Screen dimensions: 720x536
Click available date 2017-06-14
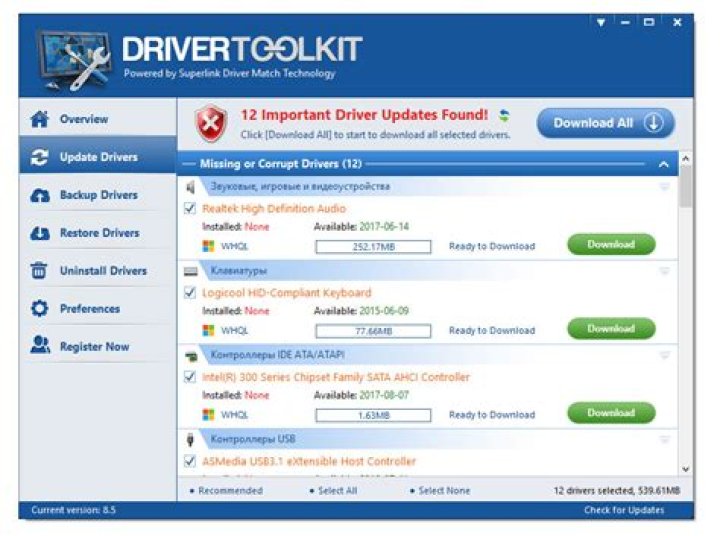pos(384,226)
